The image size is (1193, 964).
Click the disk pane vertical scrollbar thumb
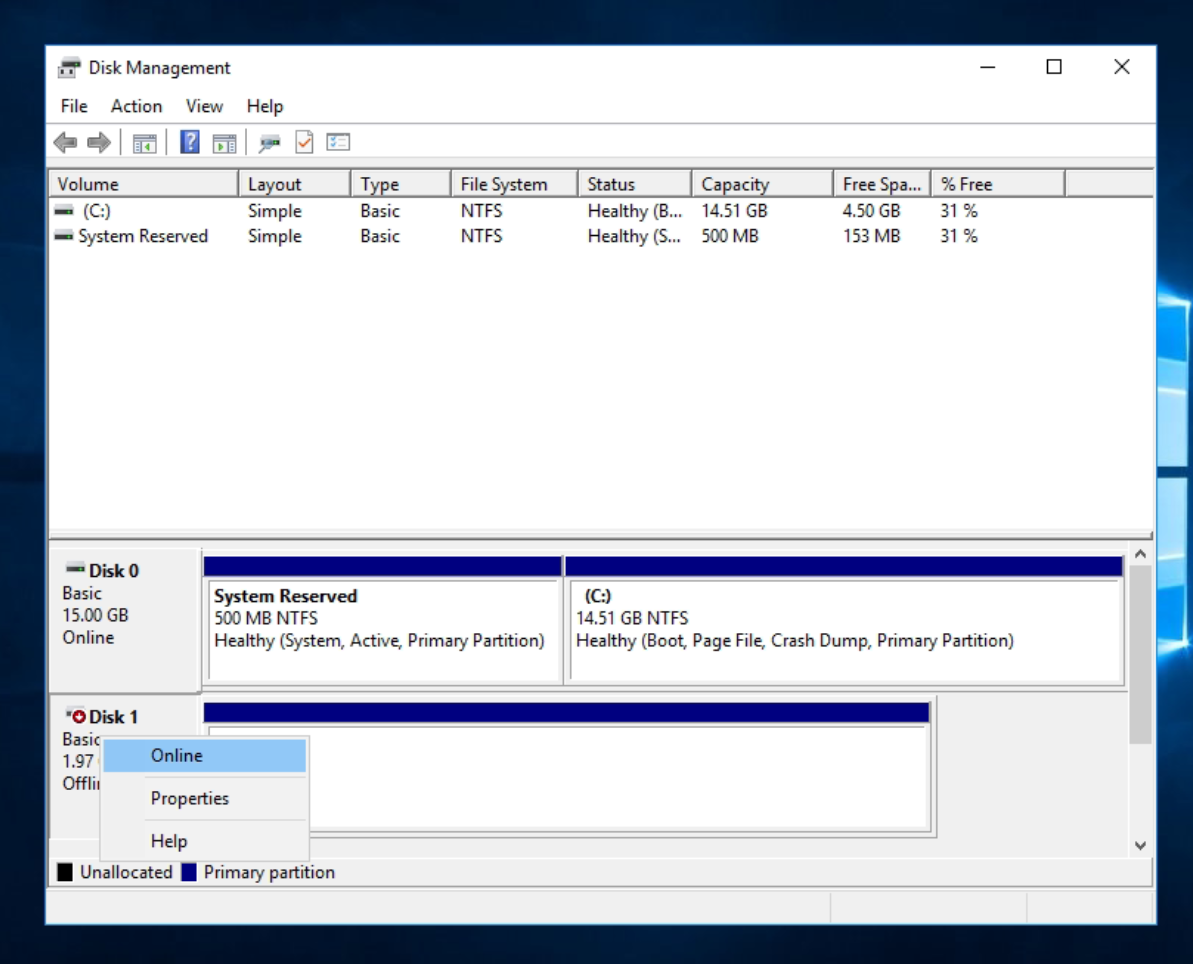click(1140, 654)
